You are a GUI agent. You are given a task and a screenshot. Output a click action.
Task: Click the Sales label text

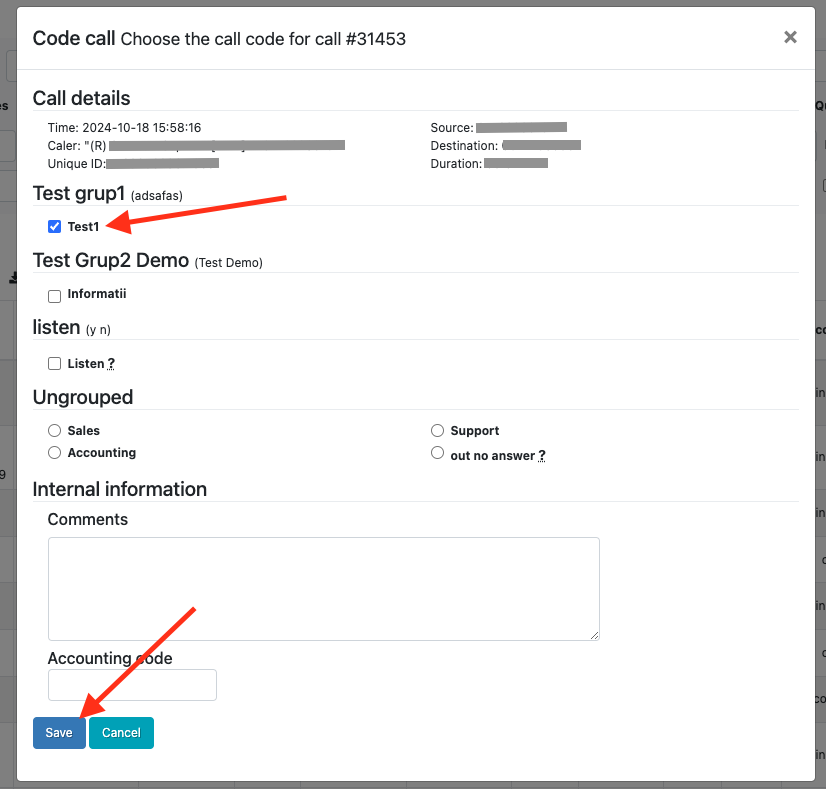click(84, 431)
